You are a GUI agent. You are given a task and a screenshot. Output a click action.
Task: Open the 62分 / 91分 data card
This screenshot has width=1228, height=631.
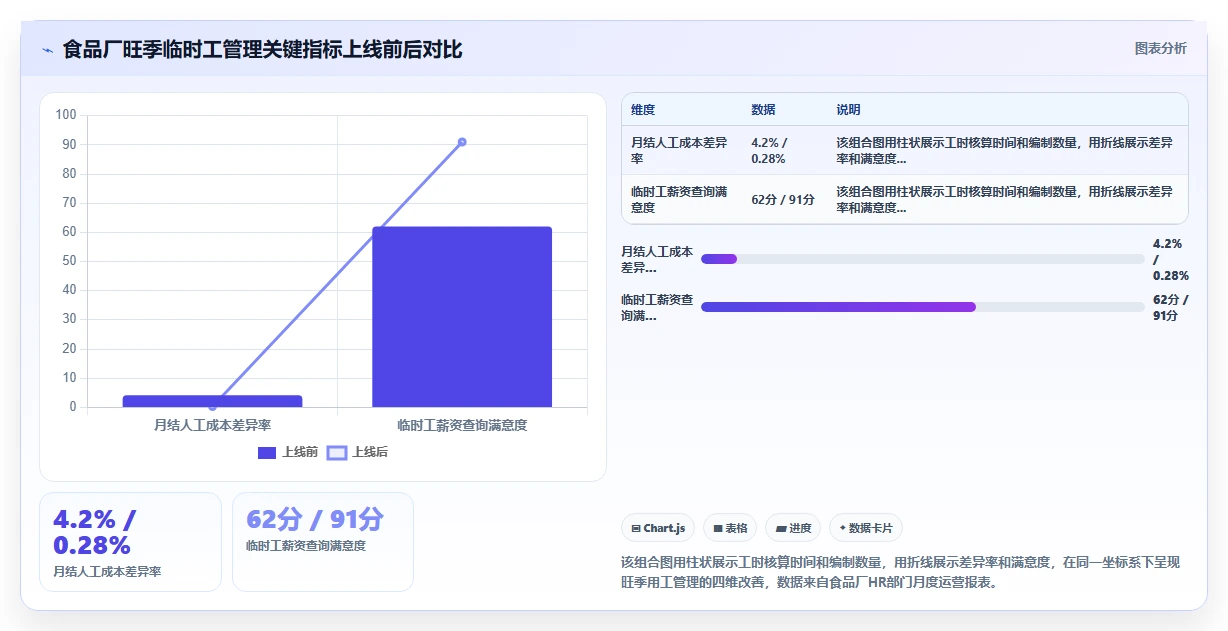click(x=323, y=542)
